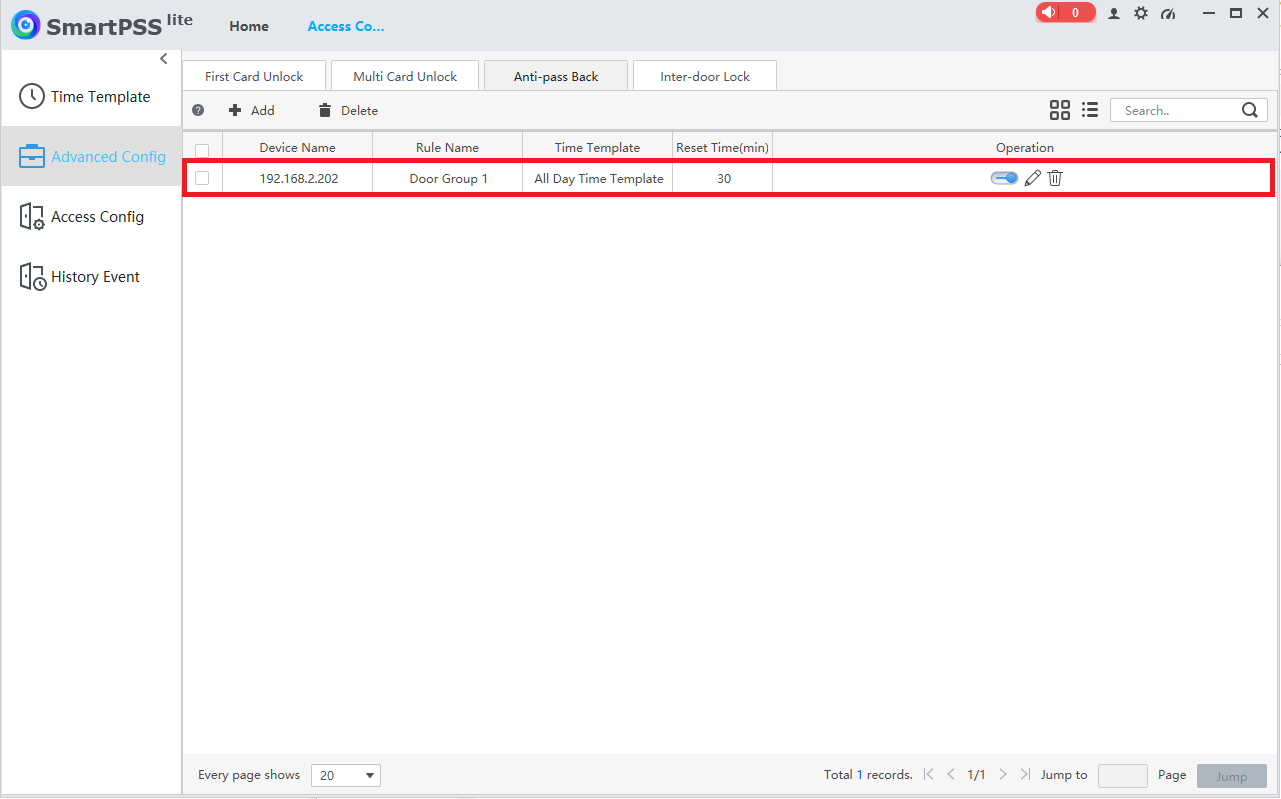The image size is (1281, 799).
Task: Toggle the anti-pass back rule switch off
Action: point(1004,178)
